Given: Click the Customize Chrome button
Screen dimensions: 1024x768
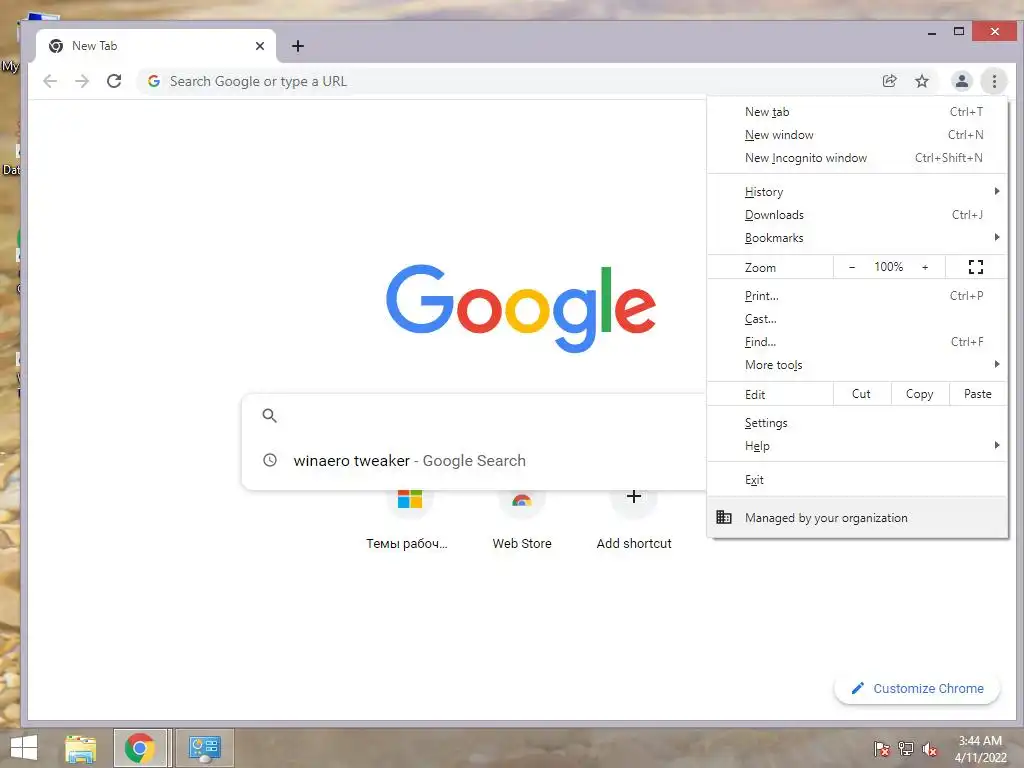Looking at the screenshot, I should (917, 688).
